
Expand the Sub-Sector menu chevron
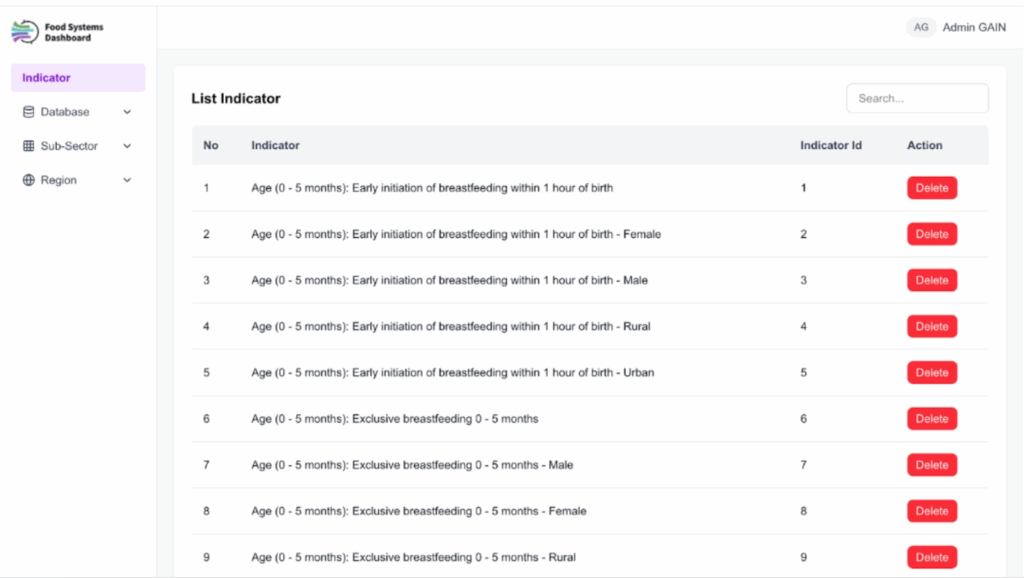coord(127,146)
